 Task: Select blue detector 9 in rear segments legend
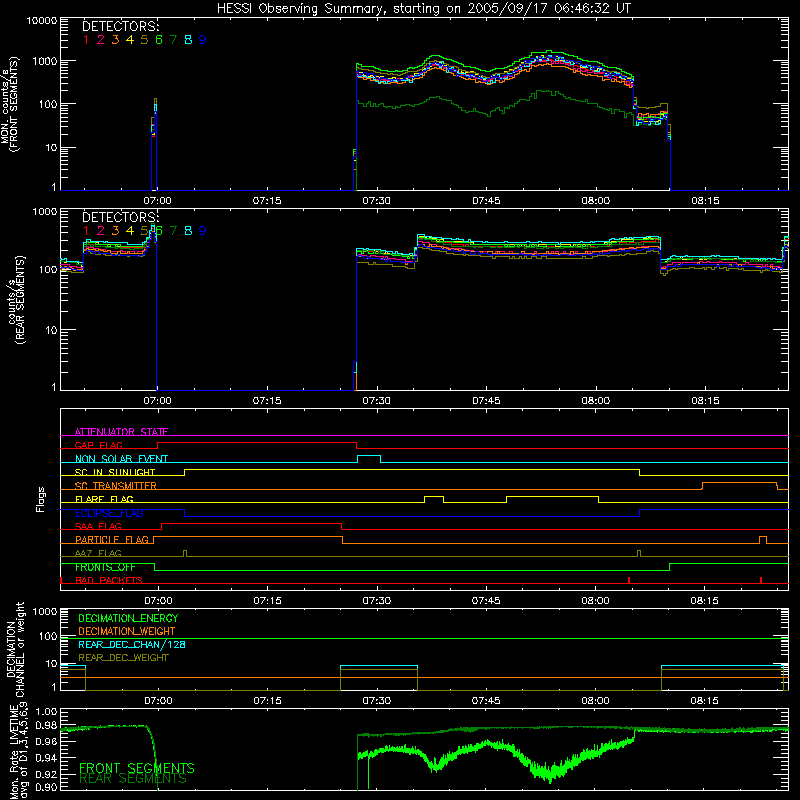(x=203, y=231)
